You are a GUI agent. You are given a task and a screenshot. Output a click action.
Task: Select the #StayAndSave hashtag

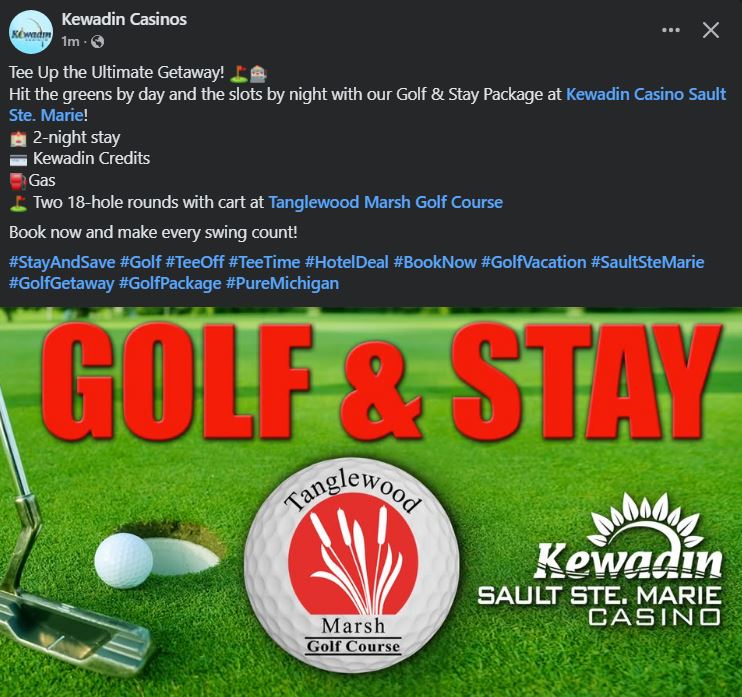coord(62,263)
